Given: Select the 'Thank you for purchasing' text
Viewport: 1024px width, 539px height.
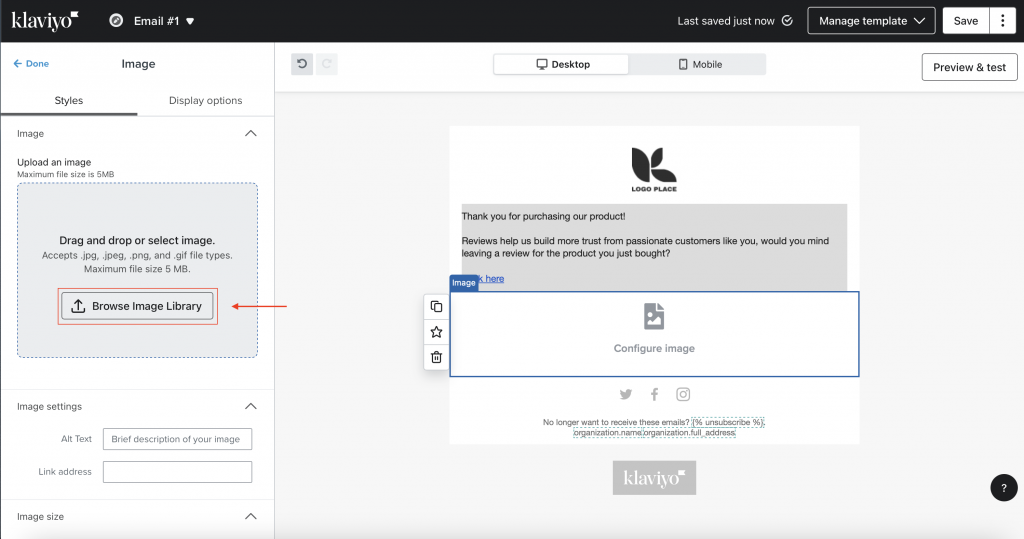Looking at the screenshot, I should pyautogui.click(x=543, y=216).
